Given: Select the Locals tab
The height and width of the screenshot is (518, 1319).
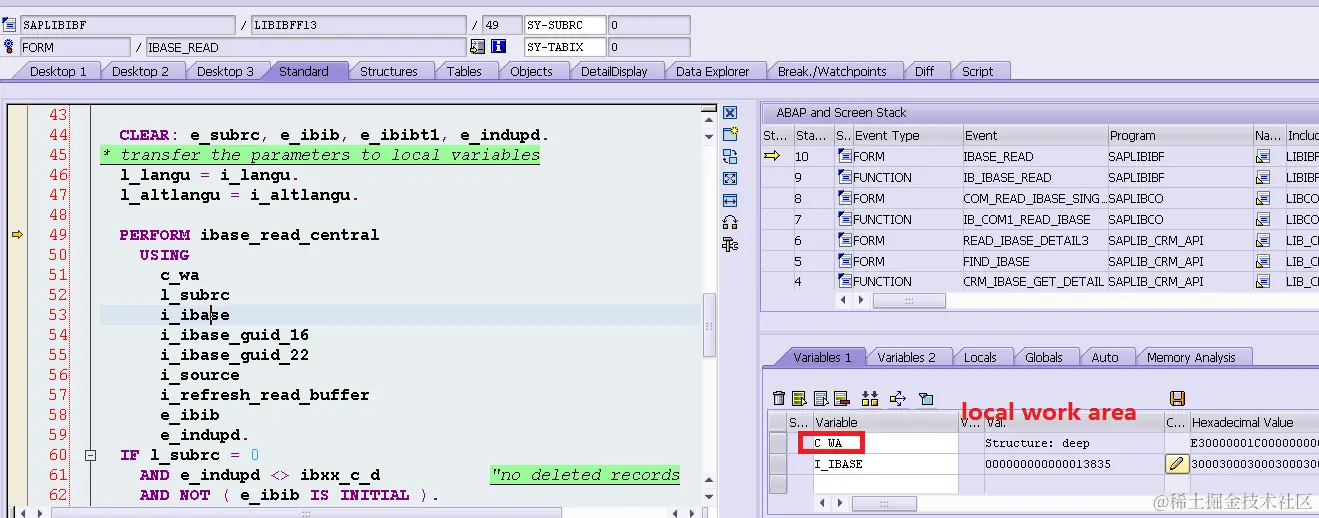Looking at the screenshot, I should pos(979,357).
